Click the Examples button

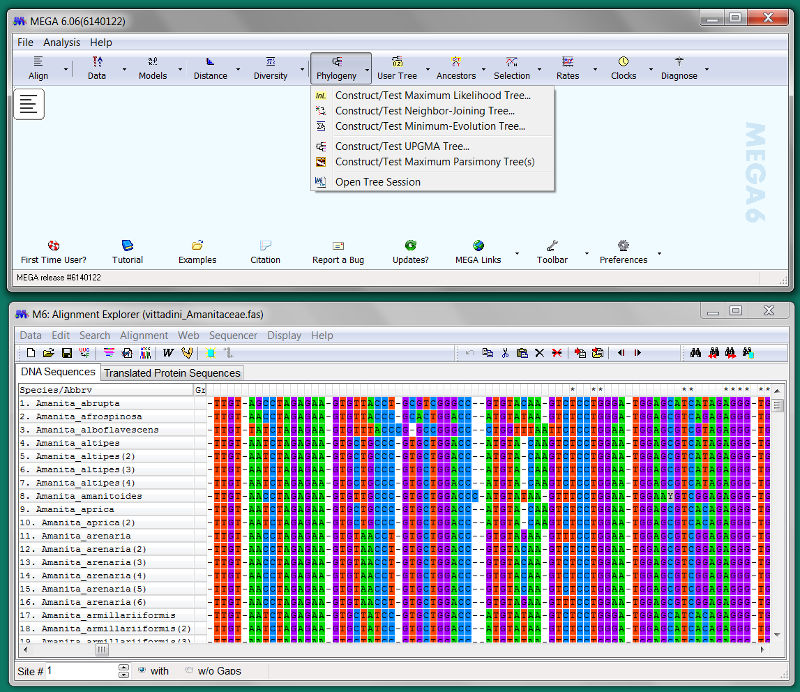pyautogui.click(x=197, y=252)
